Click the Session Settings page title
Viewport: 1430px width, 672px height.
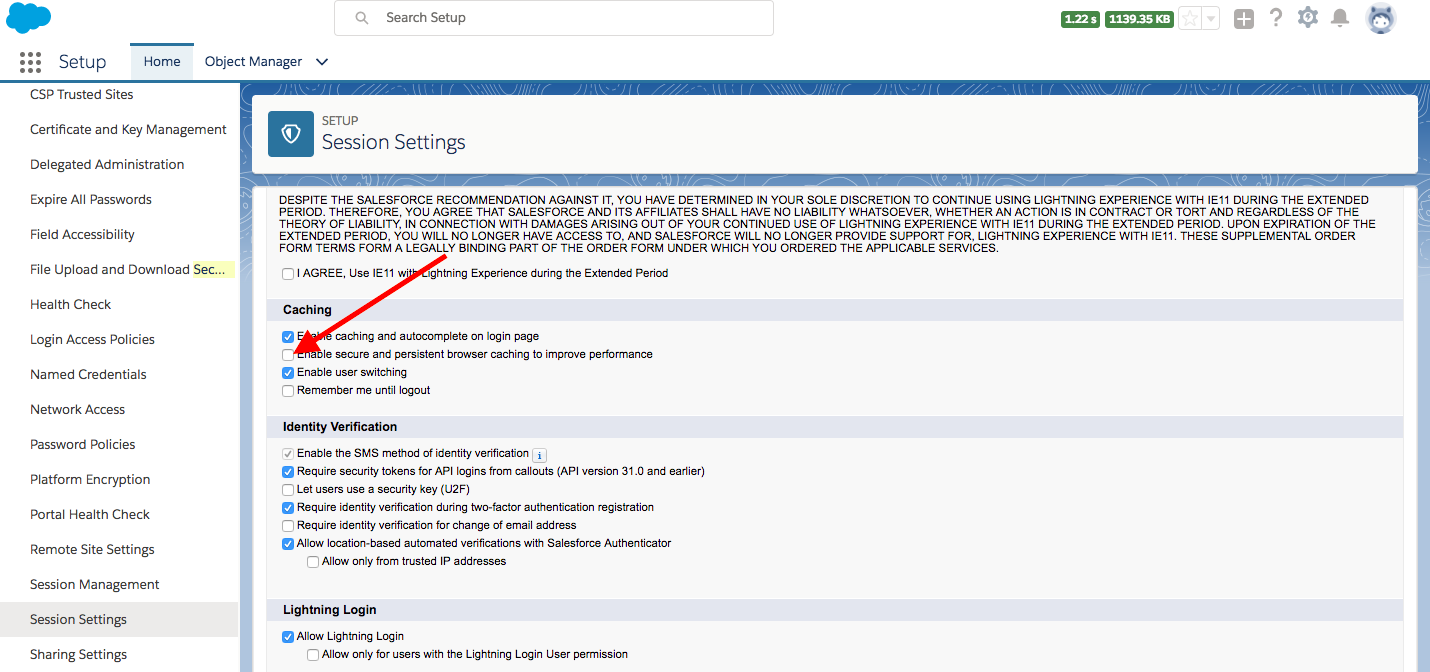[394, 143]
